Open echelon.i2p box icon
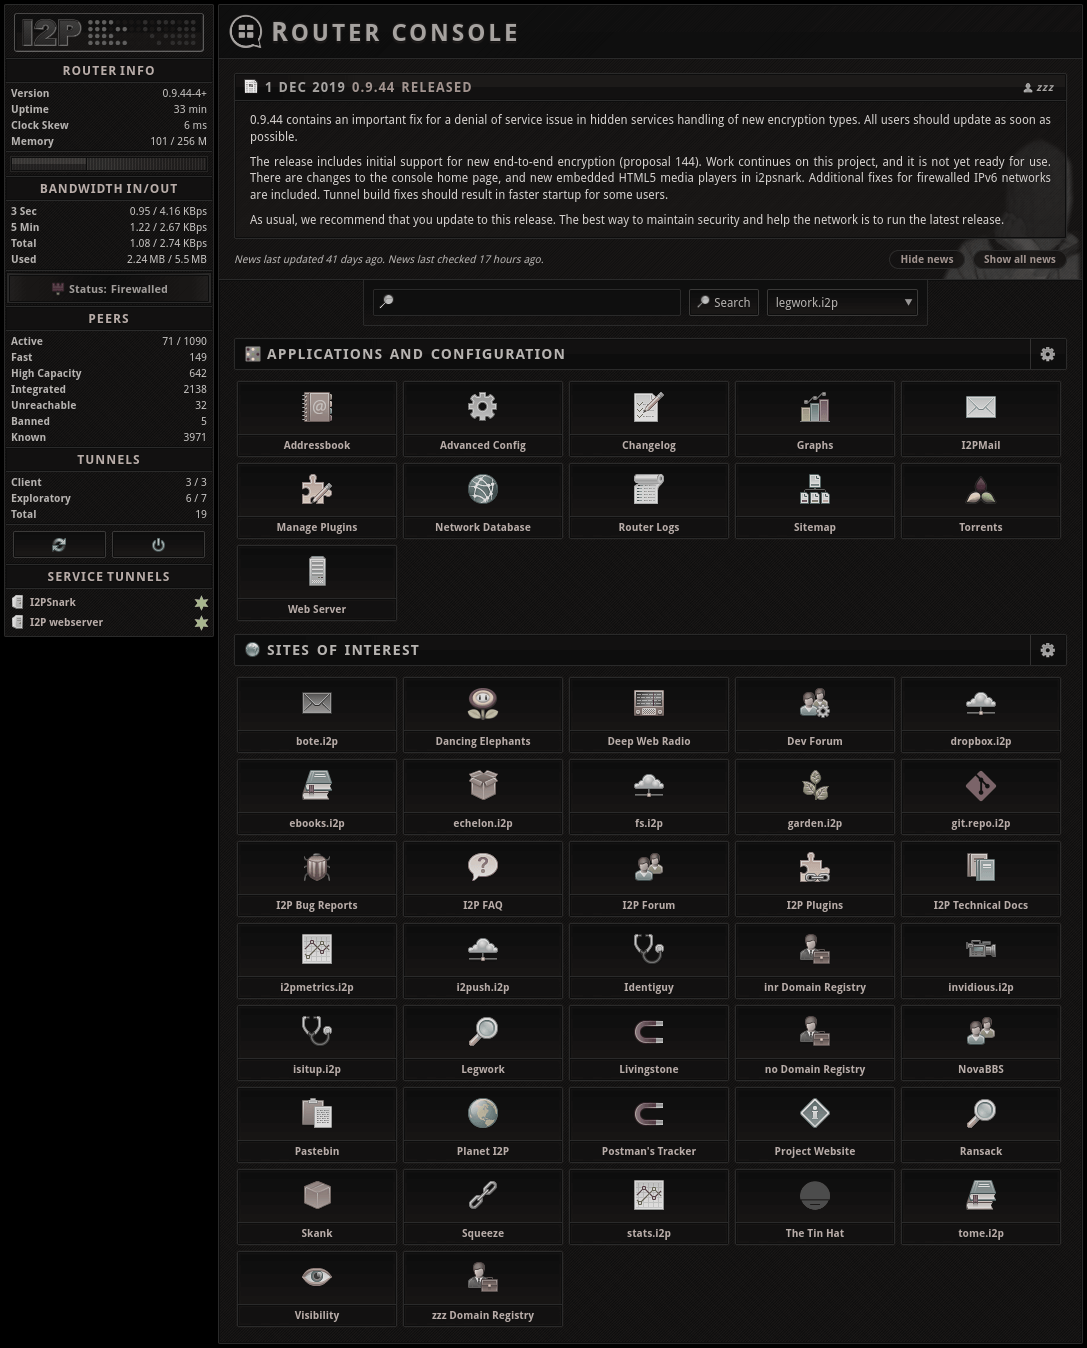Viewport: 1087px width, 1348px height. pos(483,785)
